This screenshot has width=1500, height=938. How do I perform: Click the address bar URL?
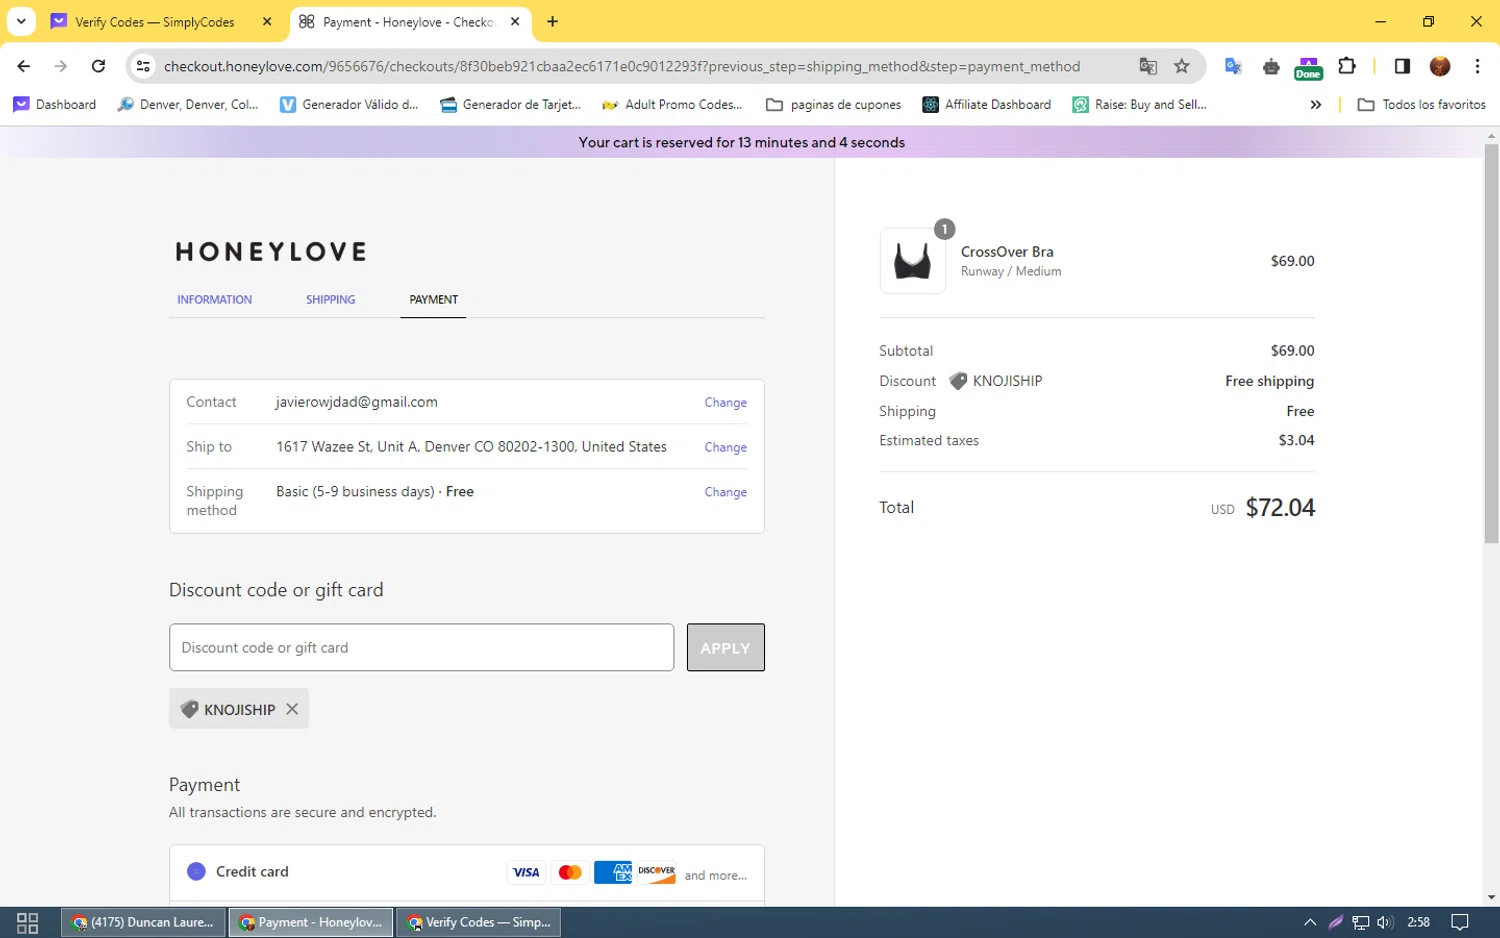[621, 66]
